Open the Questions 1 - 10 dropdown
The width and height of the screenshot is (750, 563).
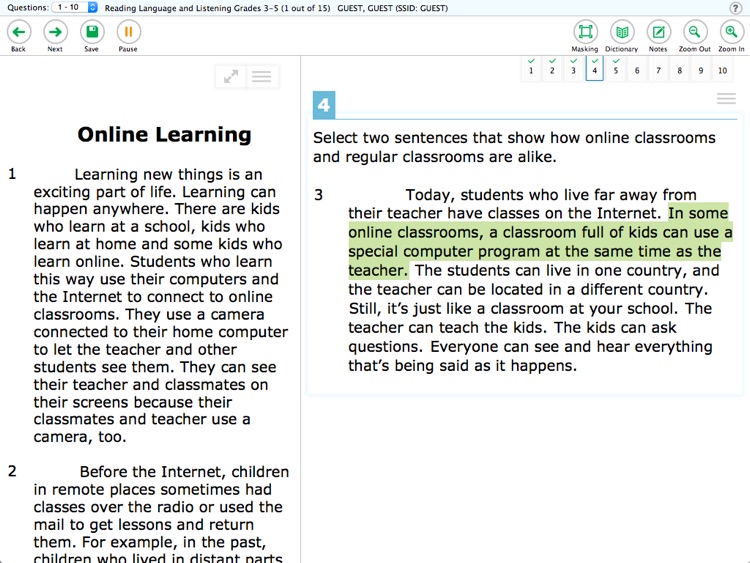pyautogui.click(x=75, y=7)
